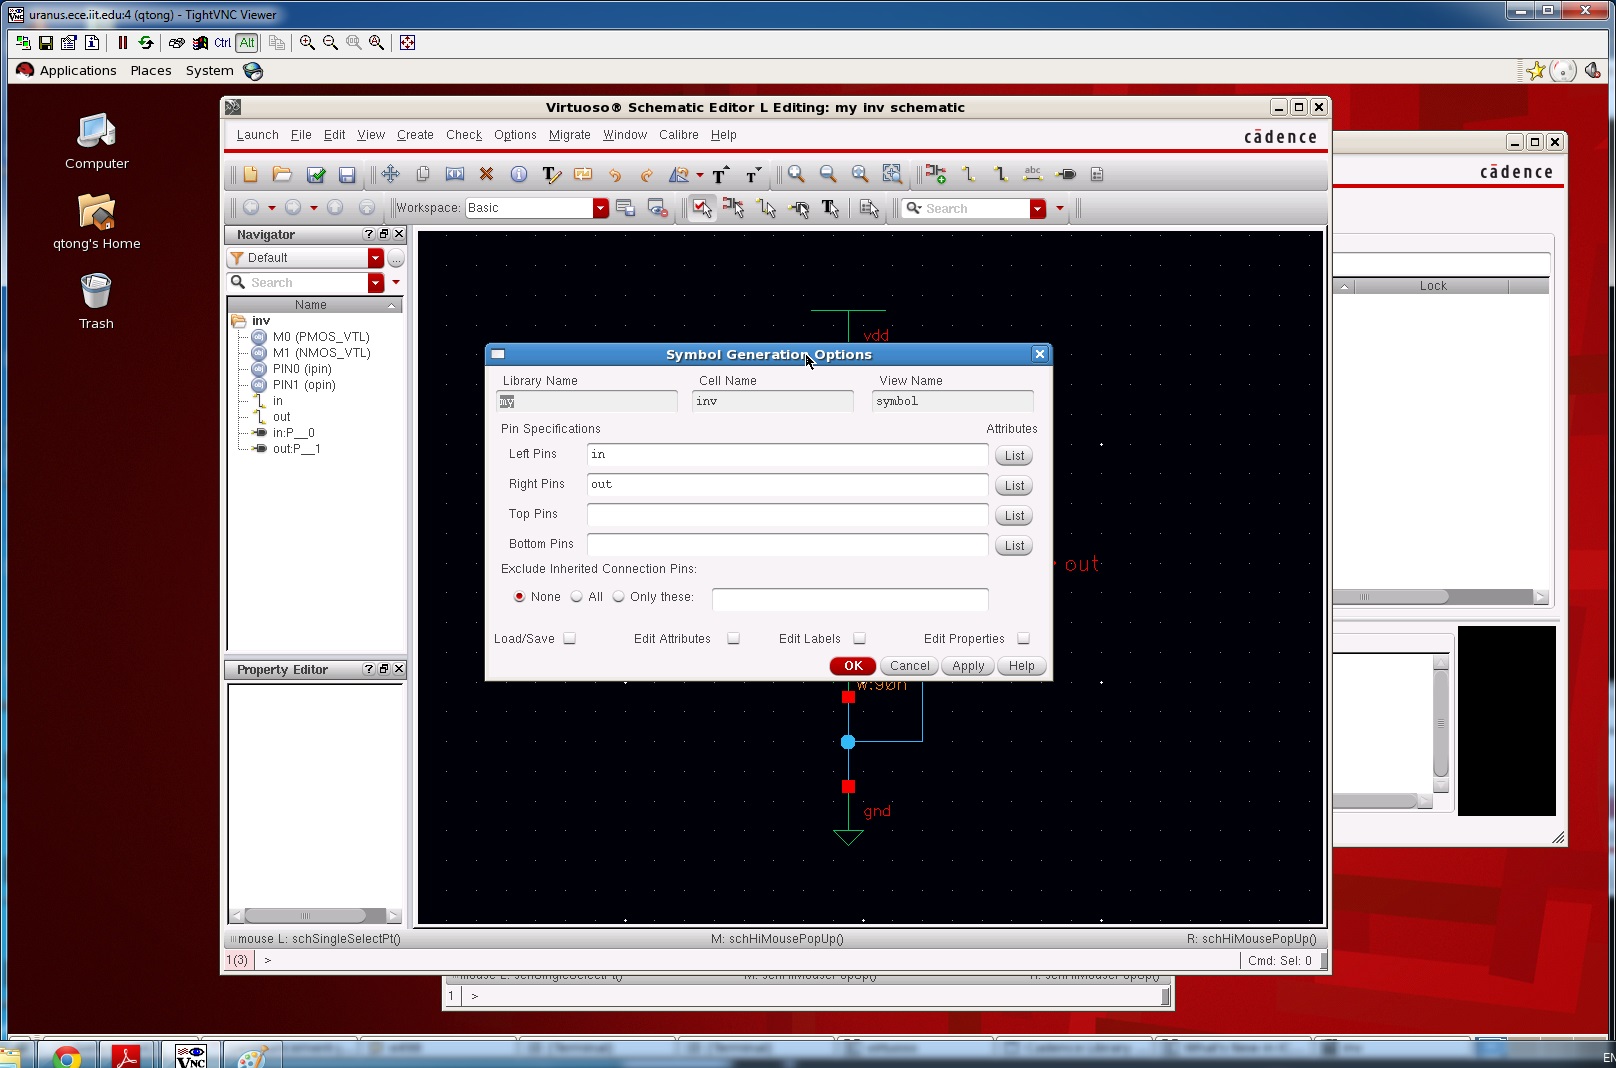The height and width of the screenshot is (1068, 1616).
Task: Open the Computer desktop icon
Action: click(96, 141)
